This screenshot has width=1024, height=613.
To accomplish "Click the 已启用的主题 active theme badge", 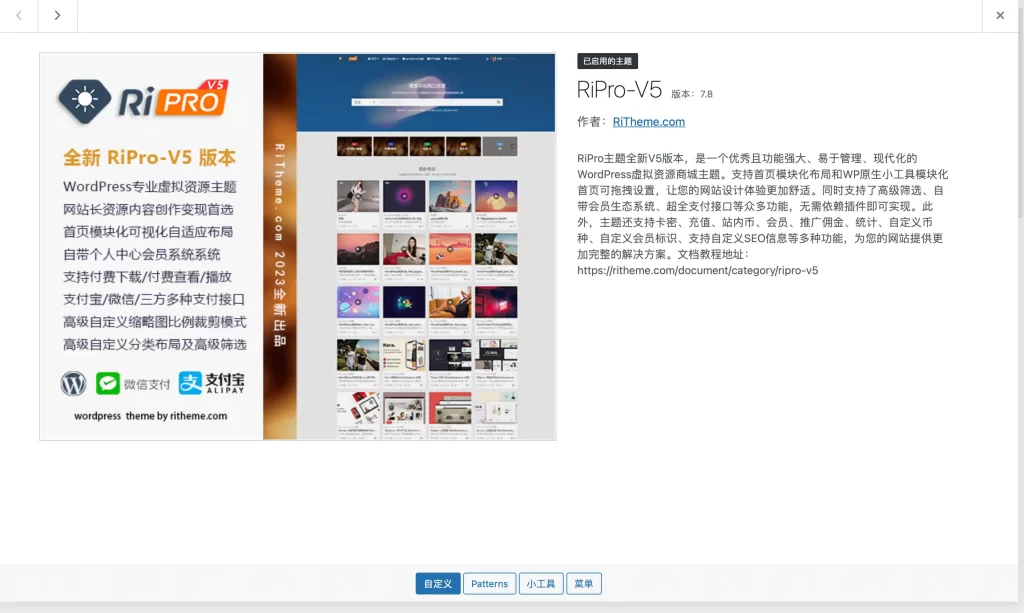I will (607, 61).
